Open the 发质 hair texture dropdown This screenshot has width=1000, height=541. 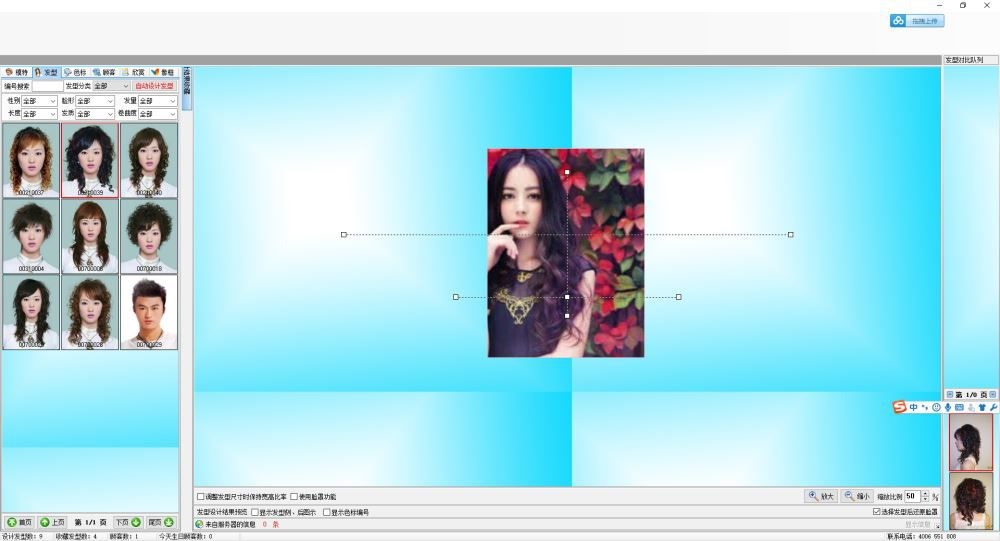[94, 114]
